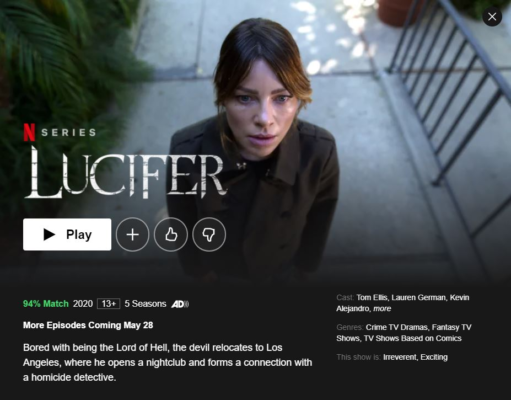Select the Irreverent tag
Viewport: 511px width, 400px height.
400,357
